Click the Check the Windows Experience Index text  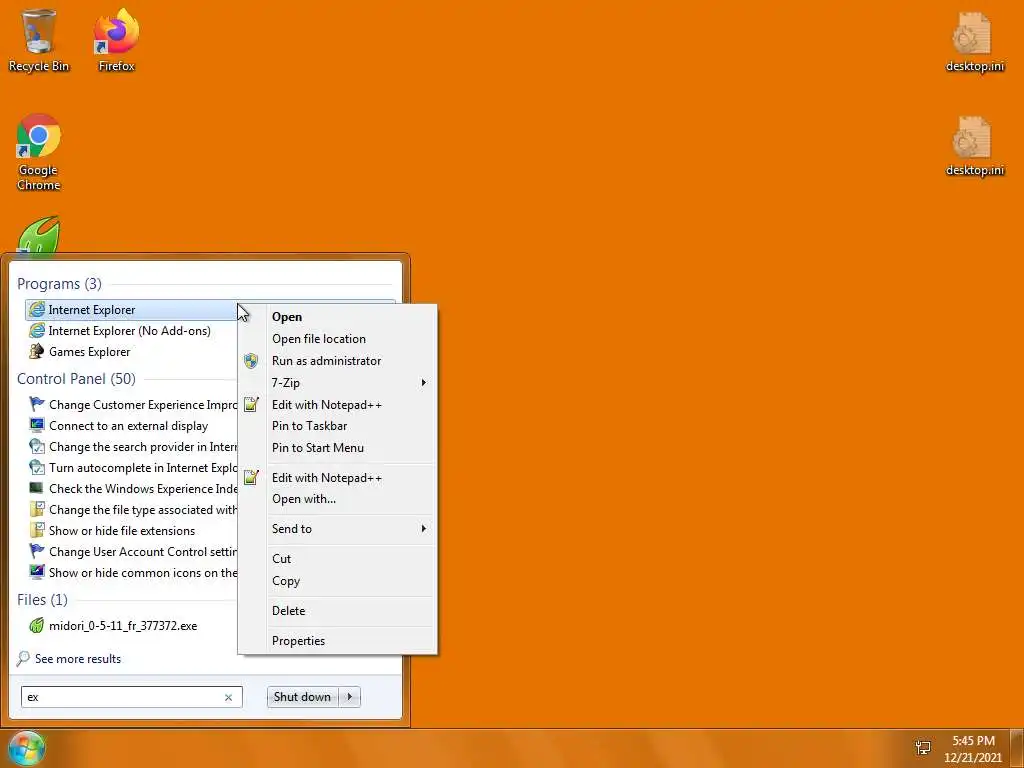point(143,489)
